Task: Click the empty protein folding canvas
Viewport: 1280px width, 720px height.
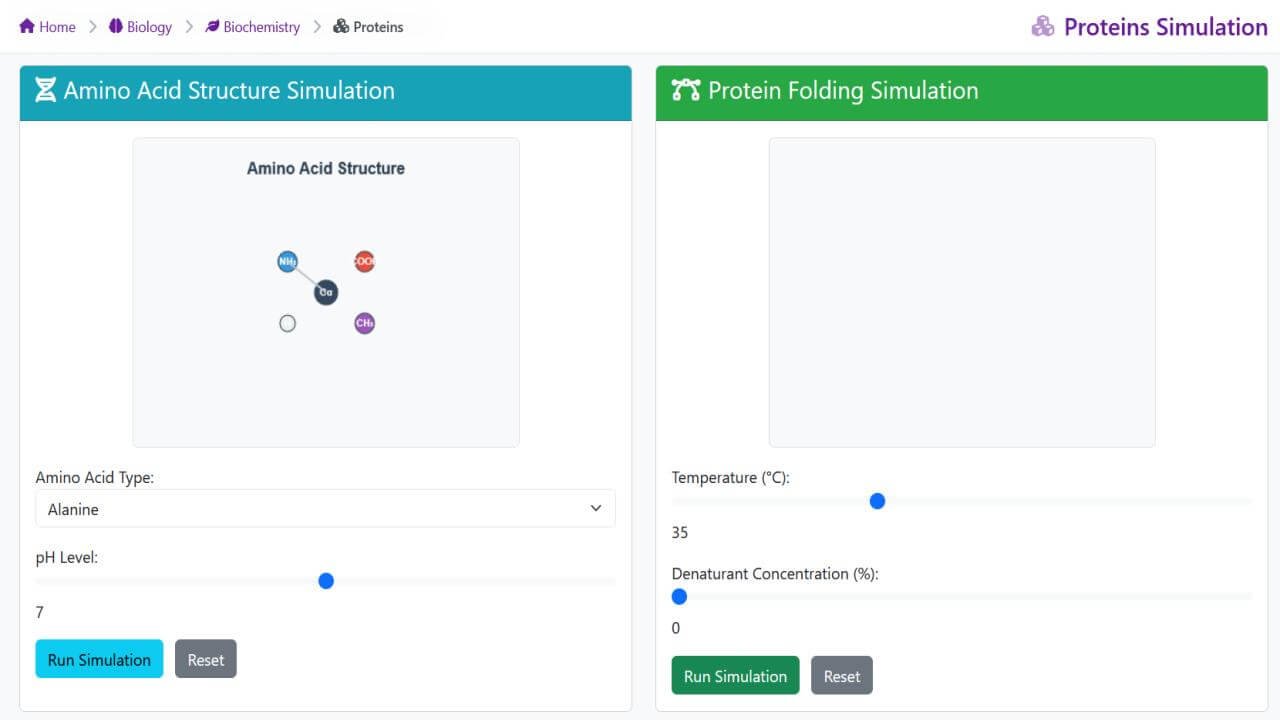Action: [962, 292]
